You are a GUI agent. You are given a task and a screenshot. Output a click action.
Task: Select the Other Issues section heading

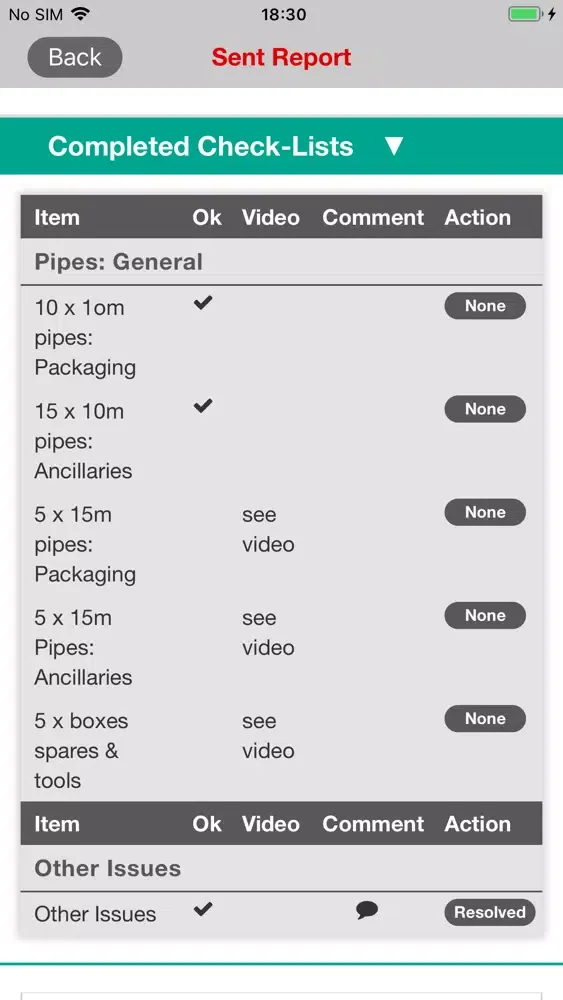(108, 869)
